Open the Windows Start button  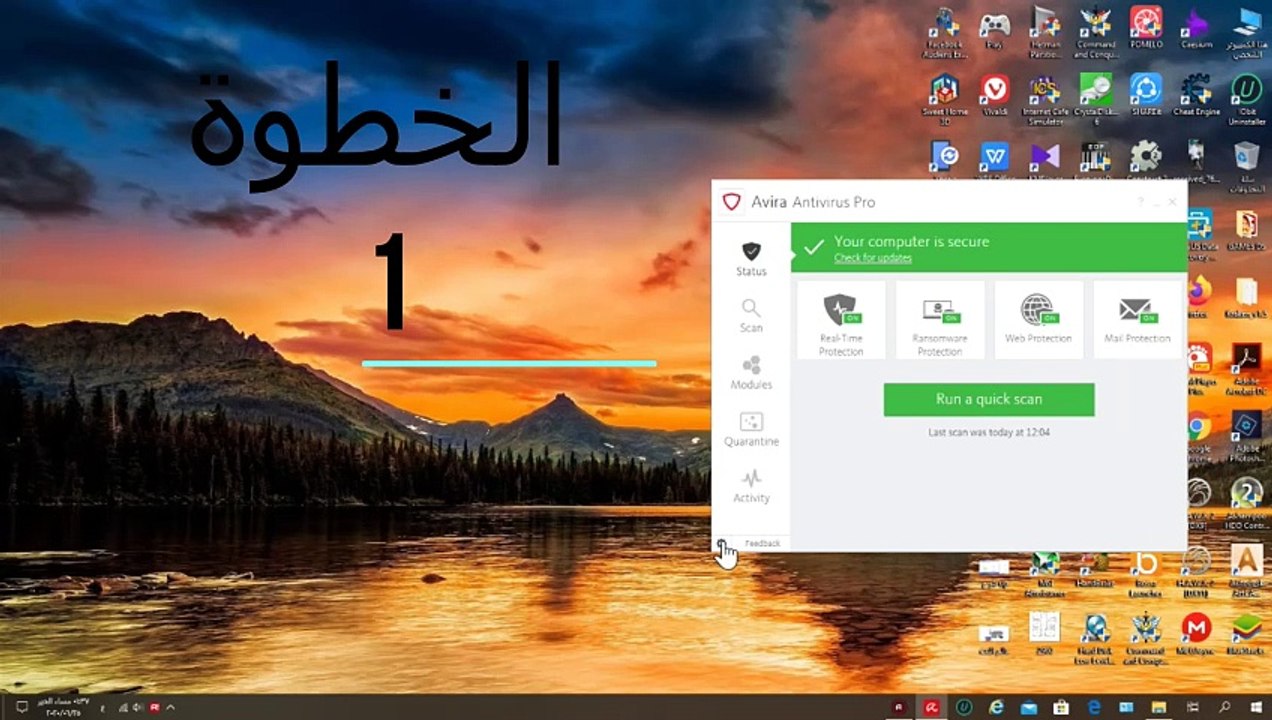(1255, 707)
